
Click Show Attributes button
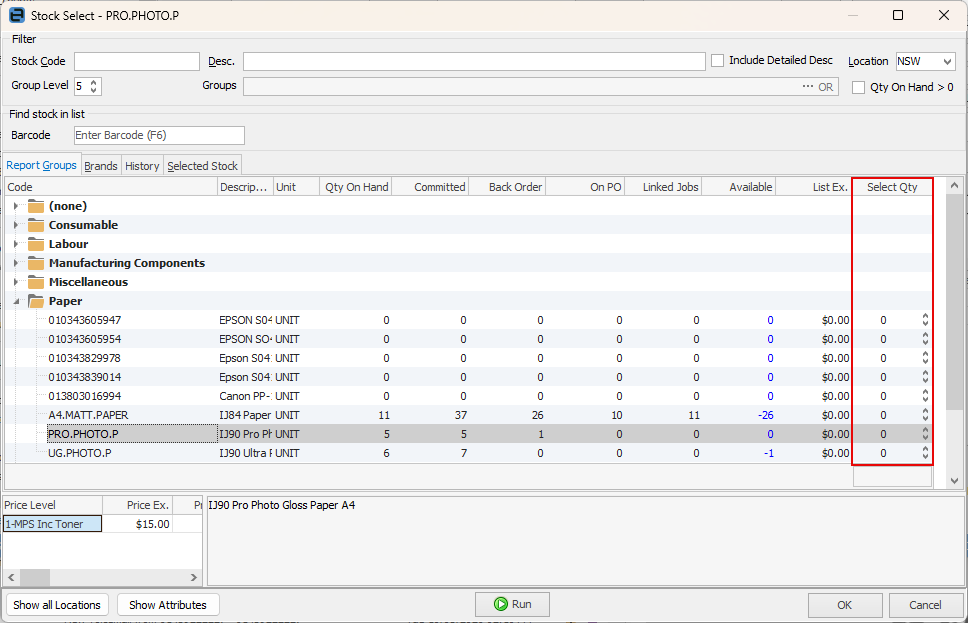click(x=168, y=605)
